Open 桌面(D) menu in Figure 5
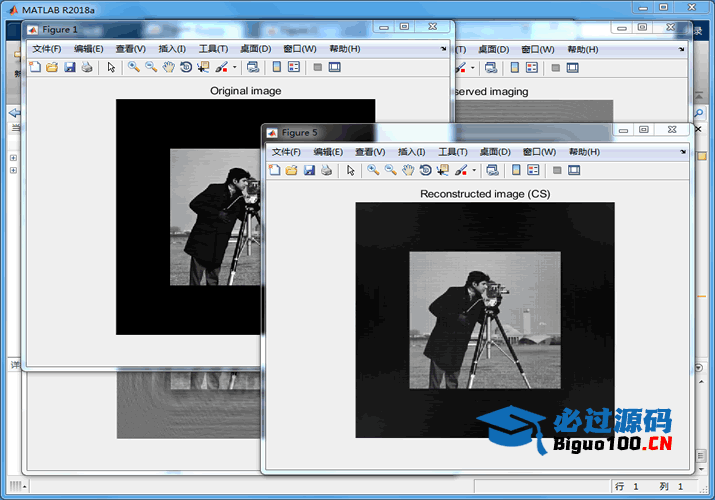 click(x=495, y=152)
